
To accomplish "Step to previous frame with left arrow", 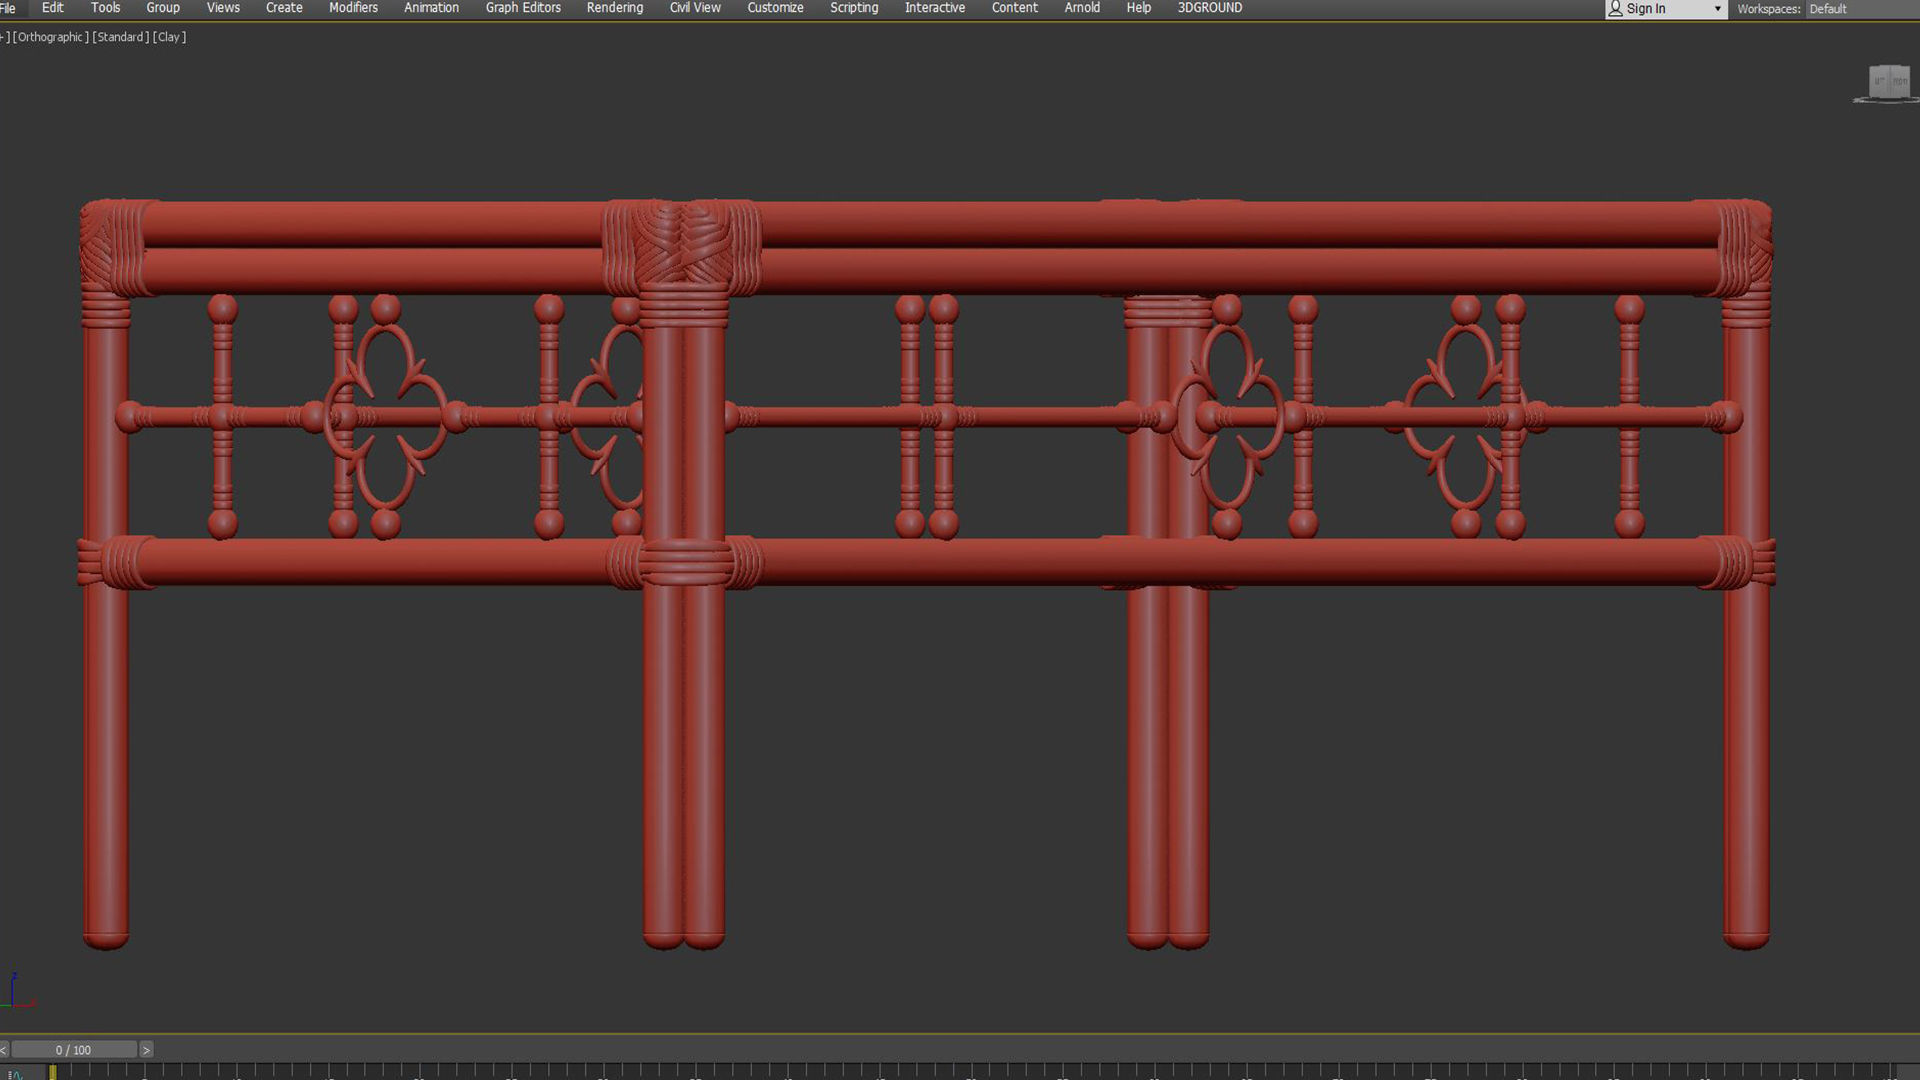I will click(x=4, y=1050).
